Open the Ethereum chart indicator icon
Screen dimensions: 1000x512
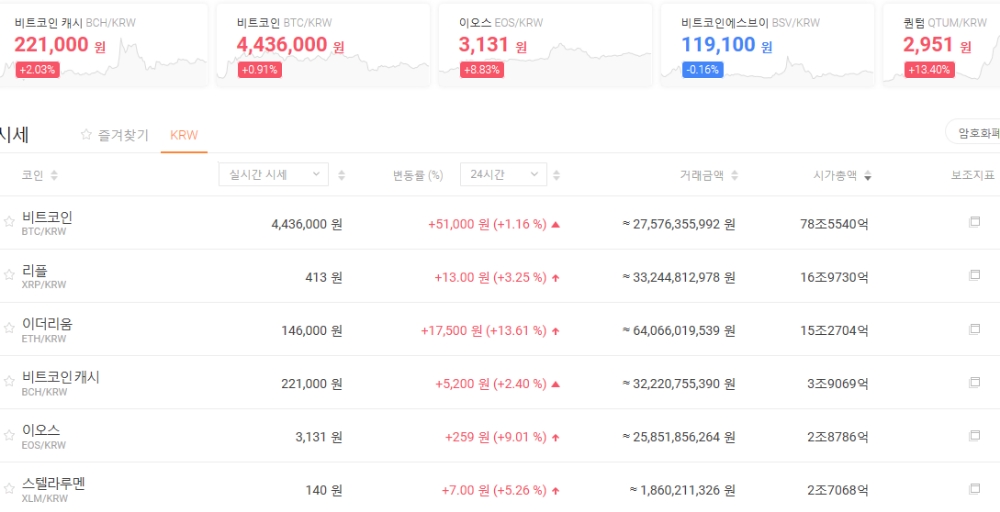coord(974,329)
